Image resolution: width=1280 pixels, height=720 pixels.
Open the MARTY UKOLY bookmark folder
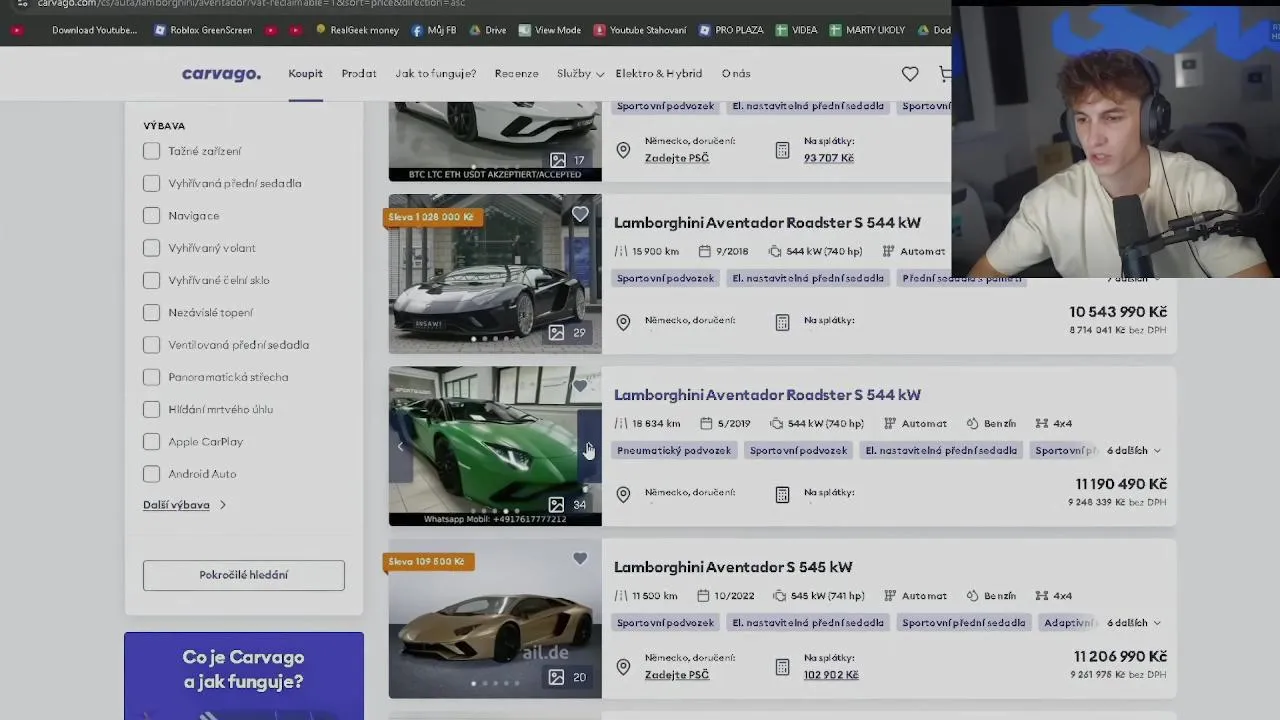coord(867,30)
